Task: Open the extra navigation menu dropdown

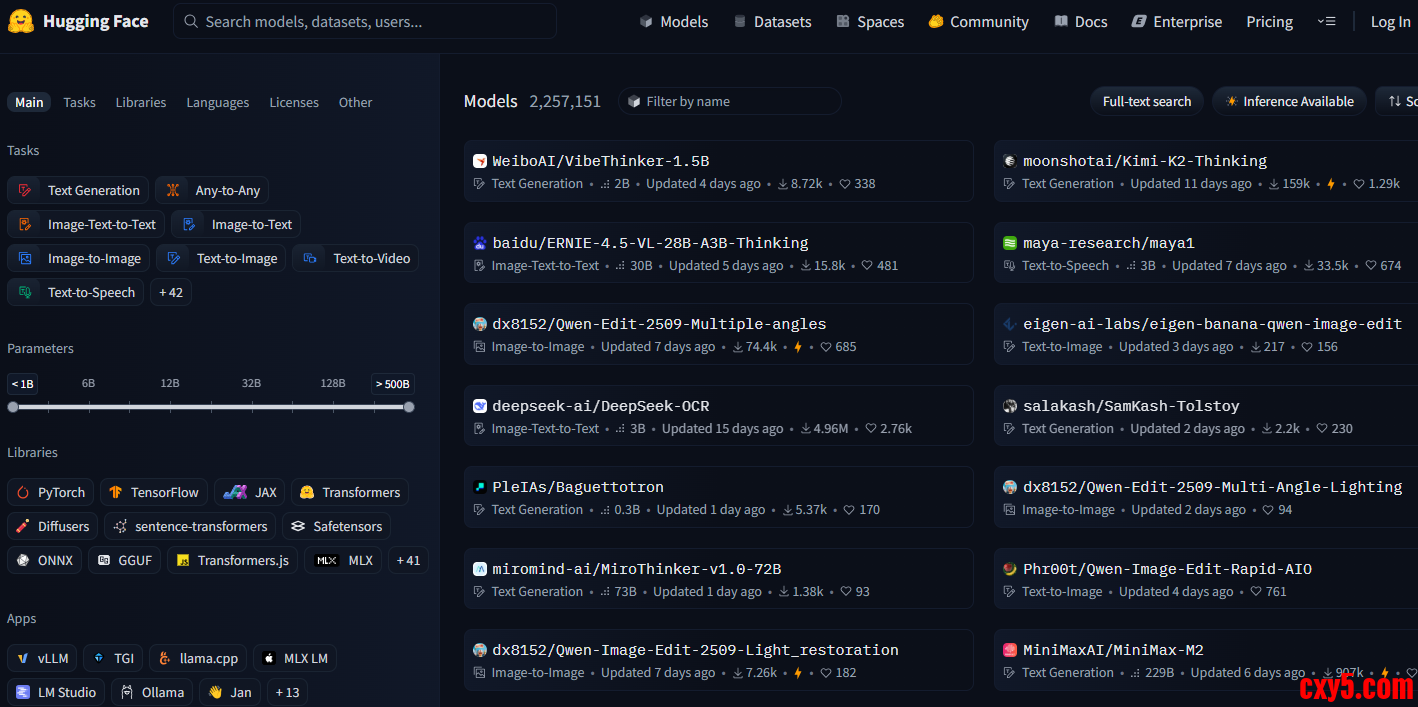Action: [x=1326, y=22]
